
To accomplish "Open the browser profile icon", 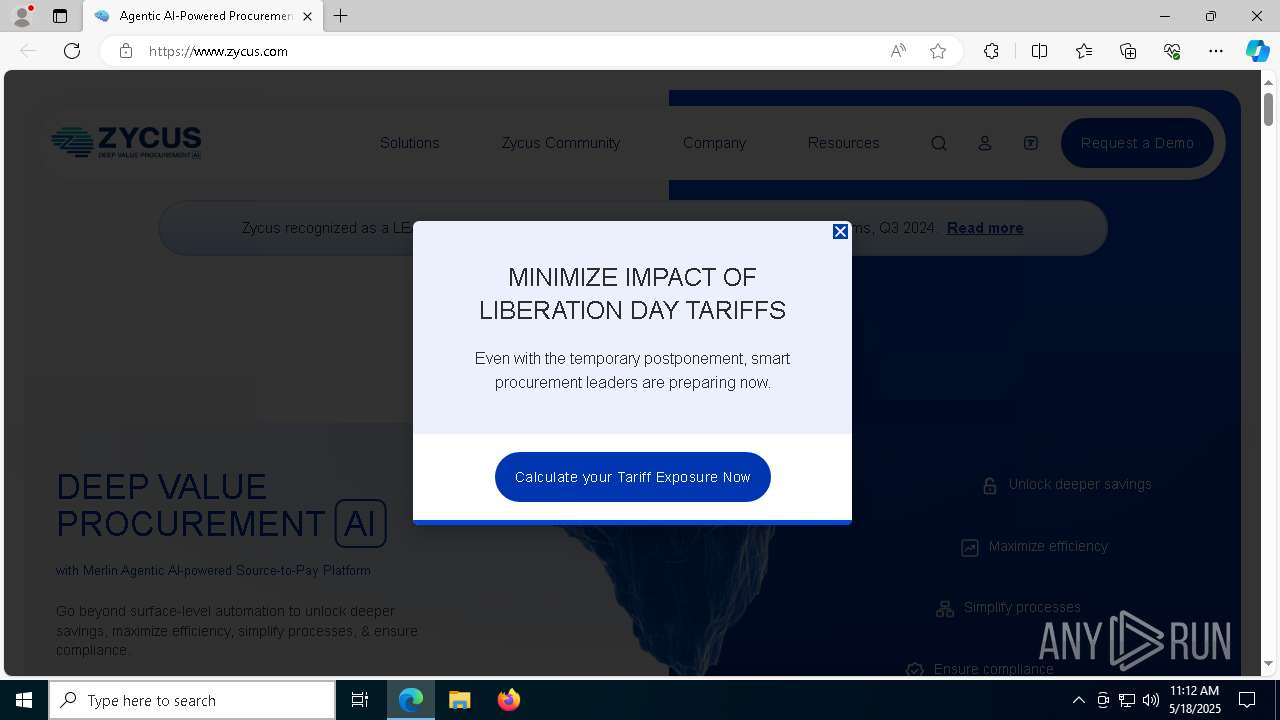I will point(22,16).
